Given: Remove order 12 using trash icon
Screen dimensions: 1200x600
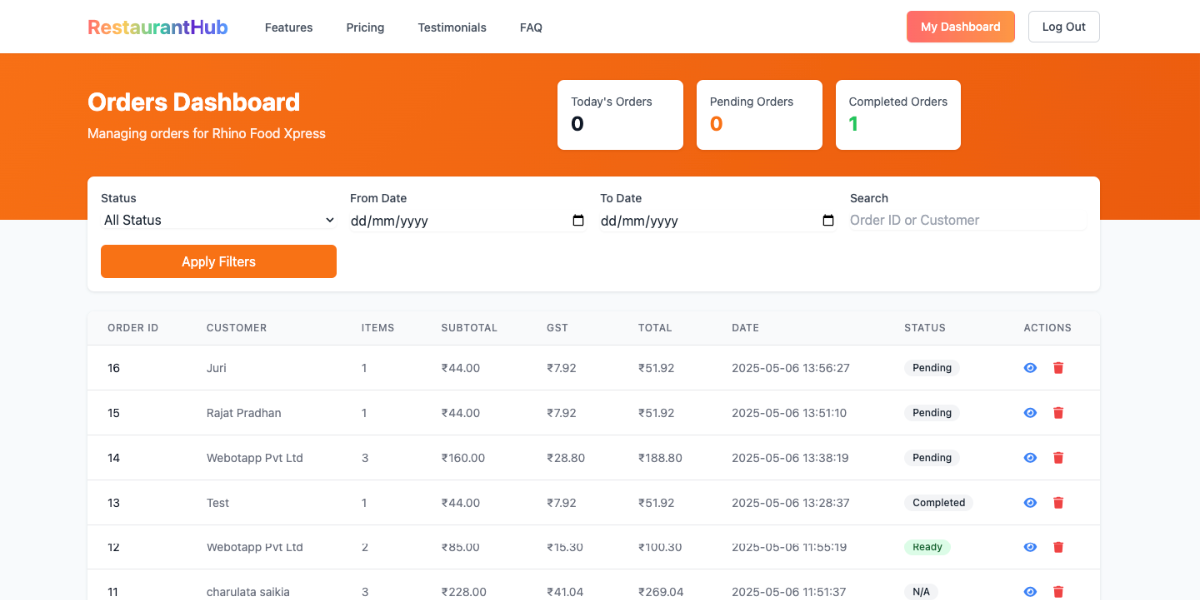Looking at the screenshot, I should (1058, 547).
